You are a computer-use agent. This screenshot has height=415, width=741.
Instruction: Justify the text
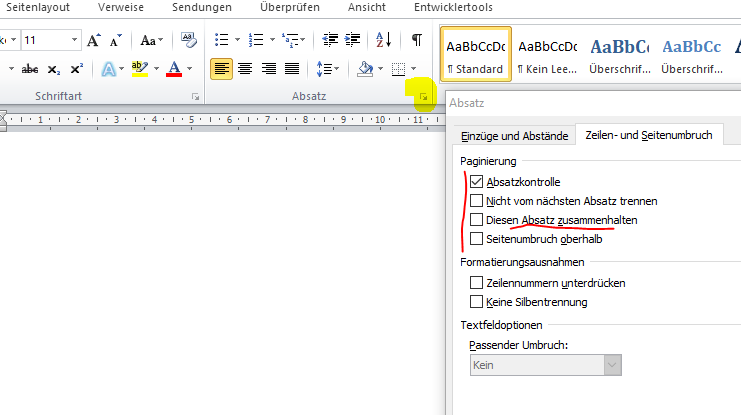coord(292,69)
